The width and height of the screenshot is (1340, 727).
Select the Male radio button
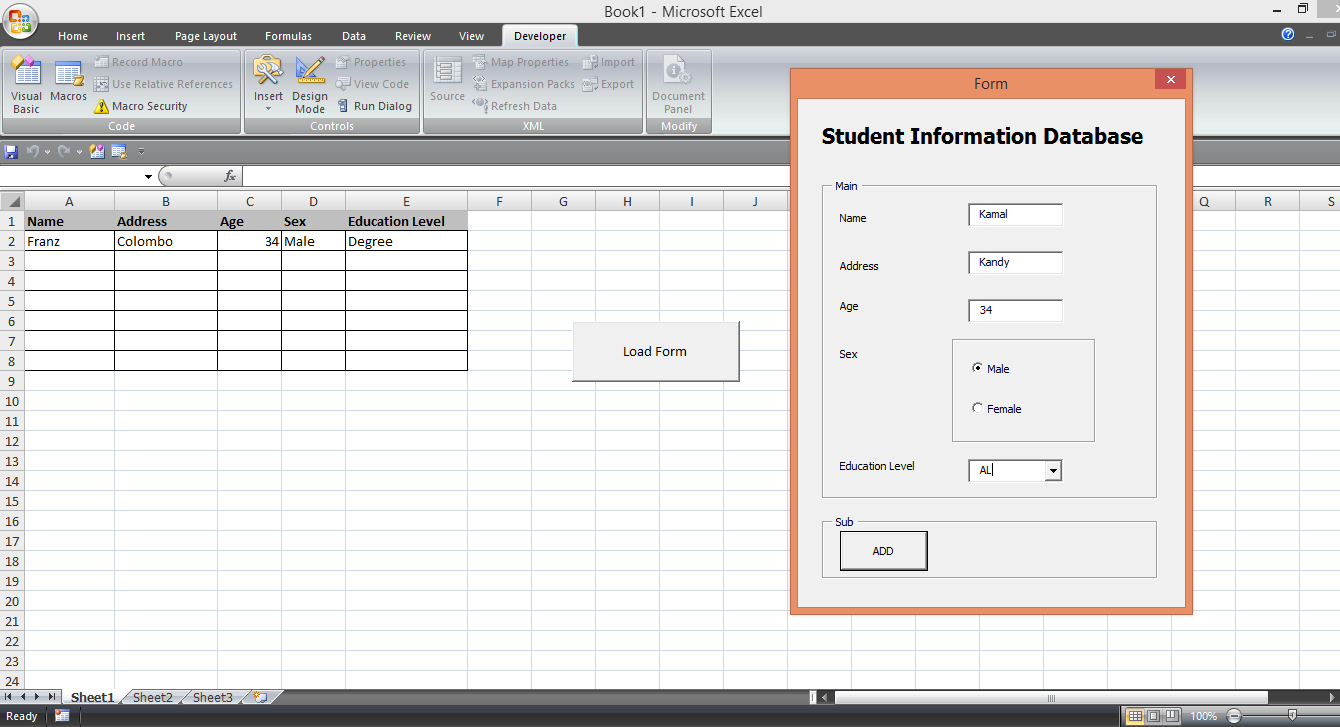click(977, 368)
